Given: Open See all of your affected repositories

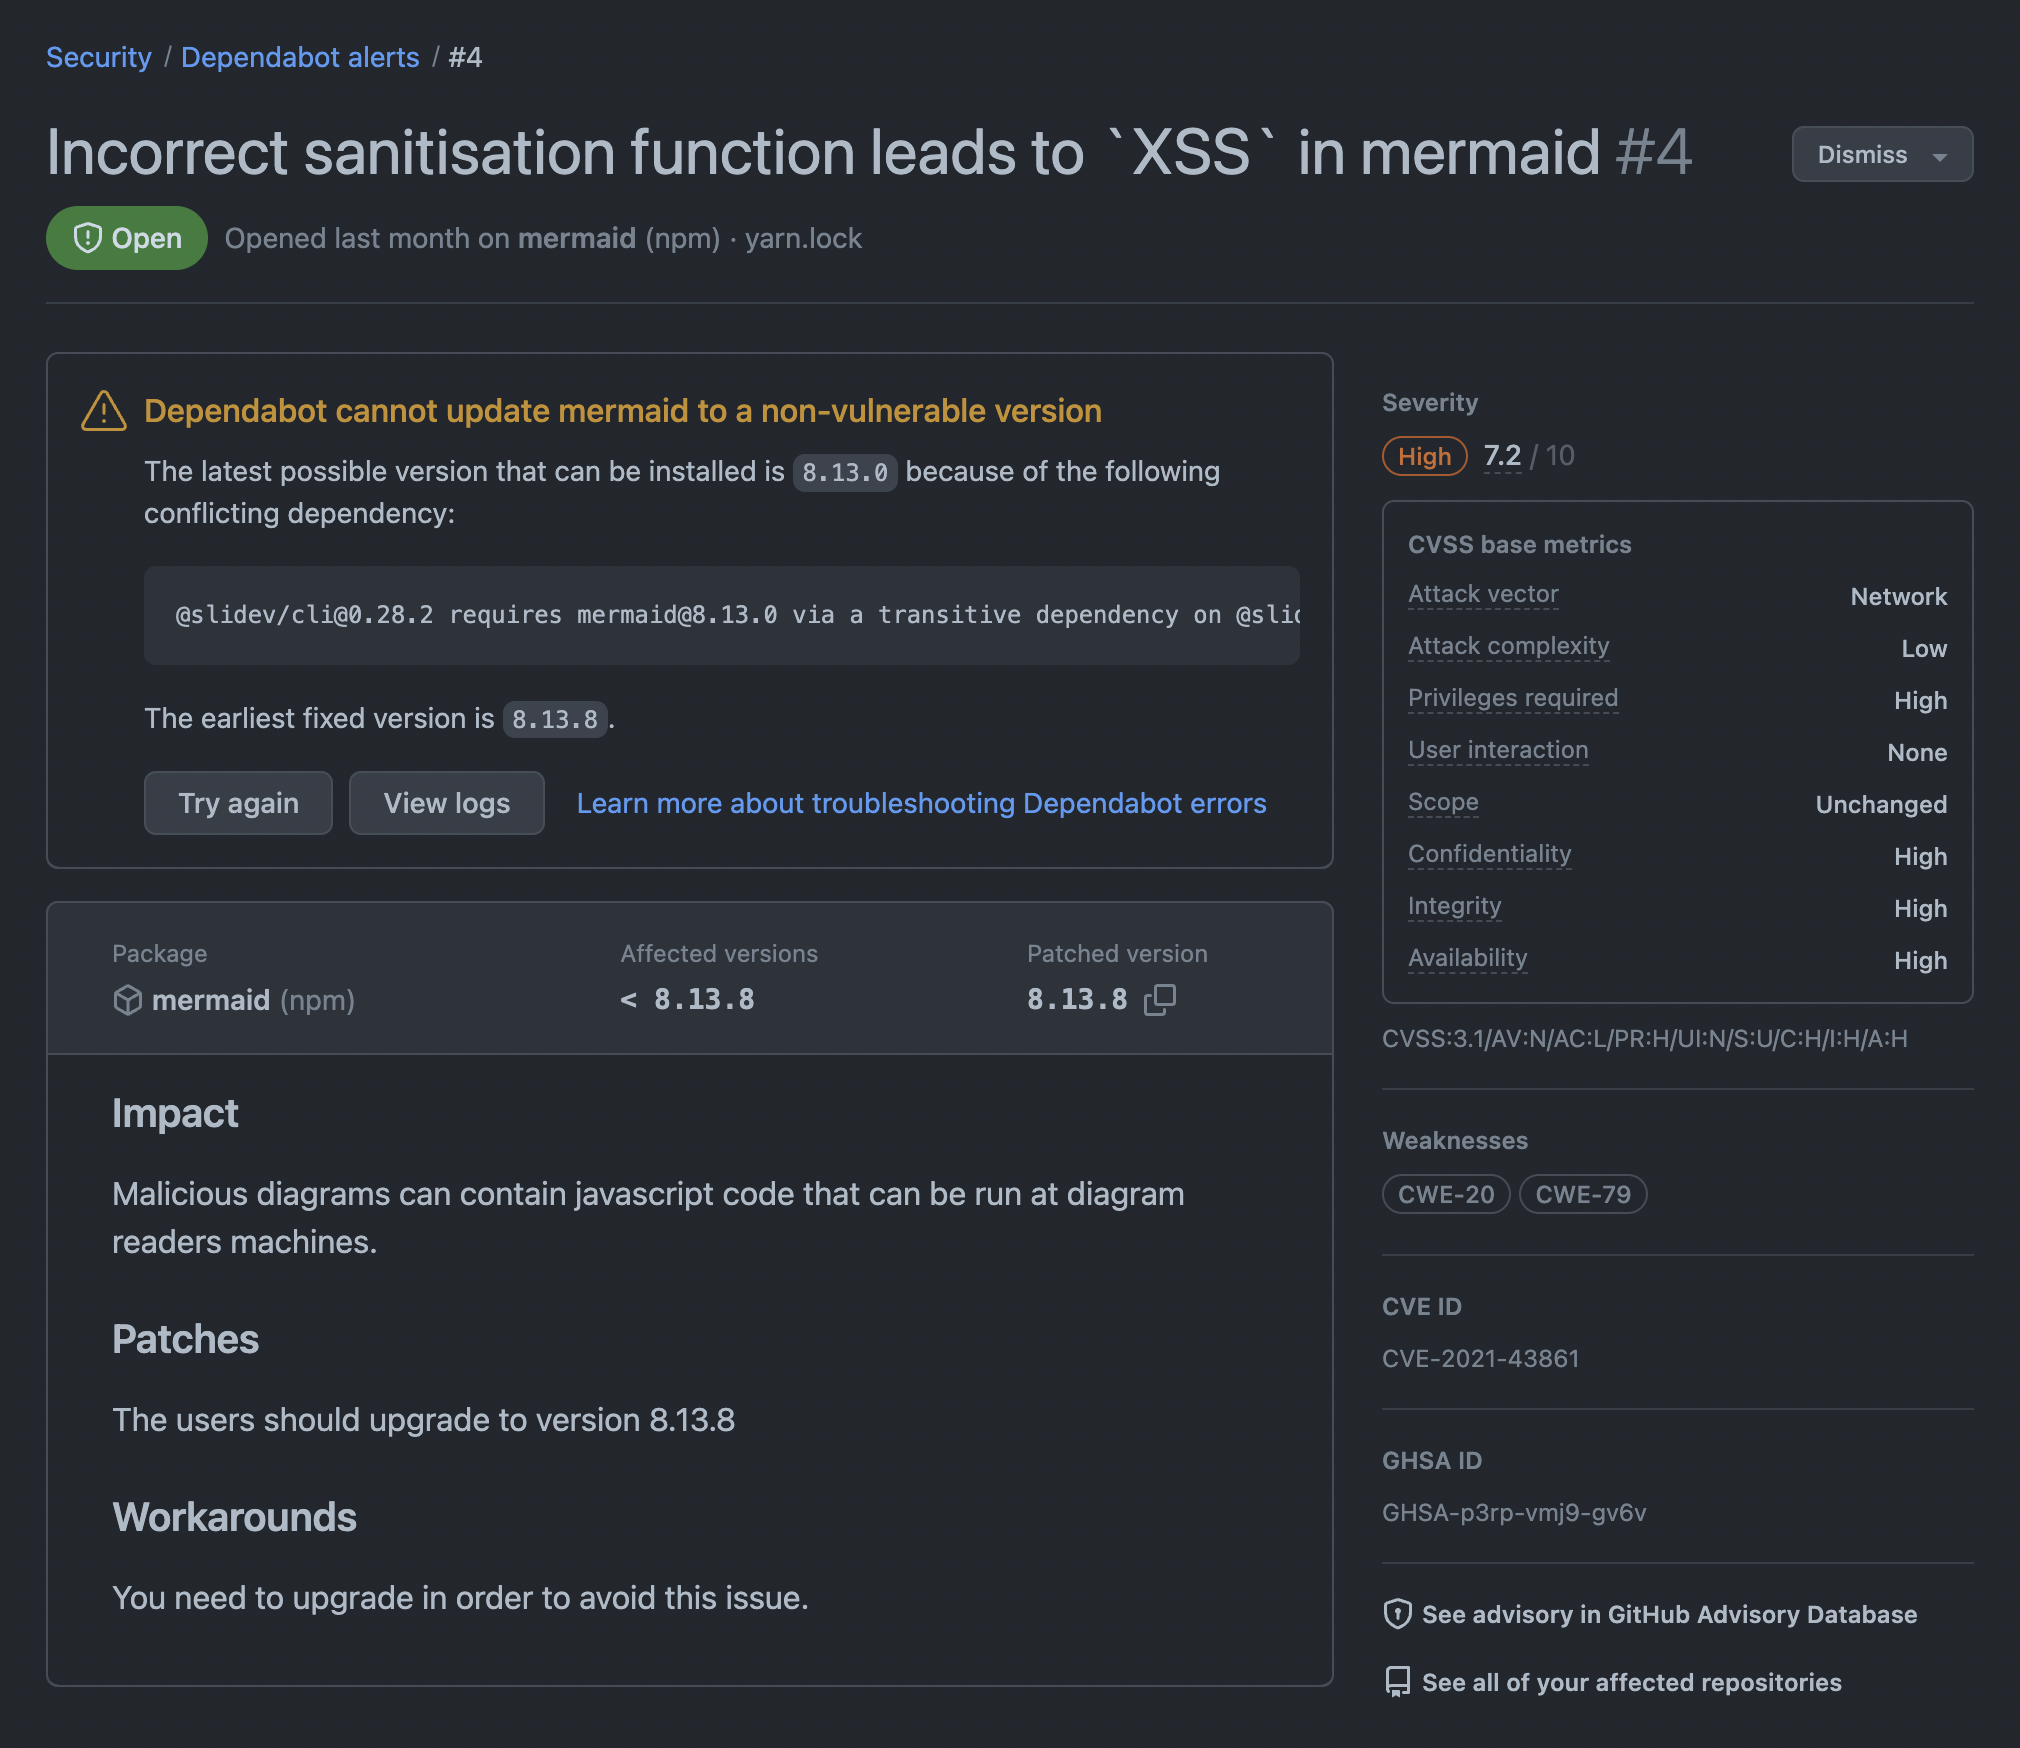Looking at the screenshot, I should point(1631,1682).
